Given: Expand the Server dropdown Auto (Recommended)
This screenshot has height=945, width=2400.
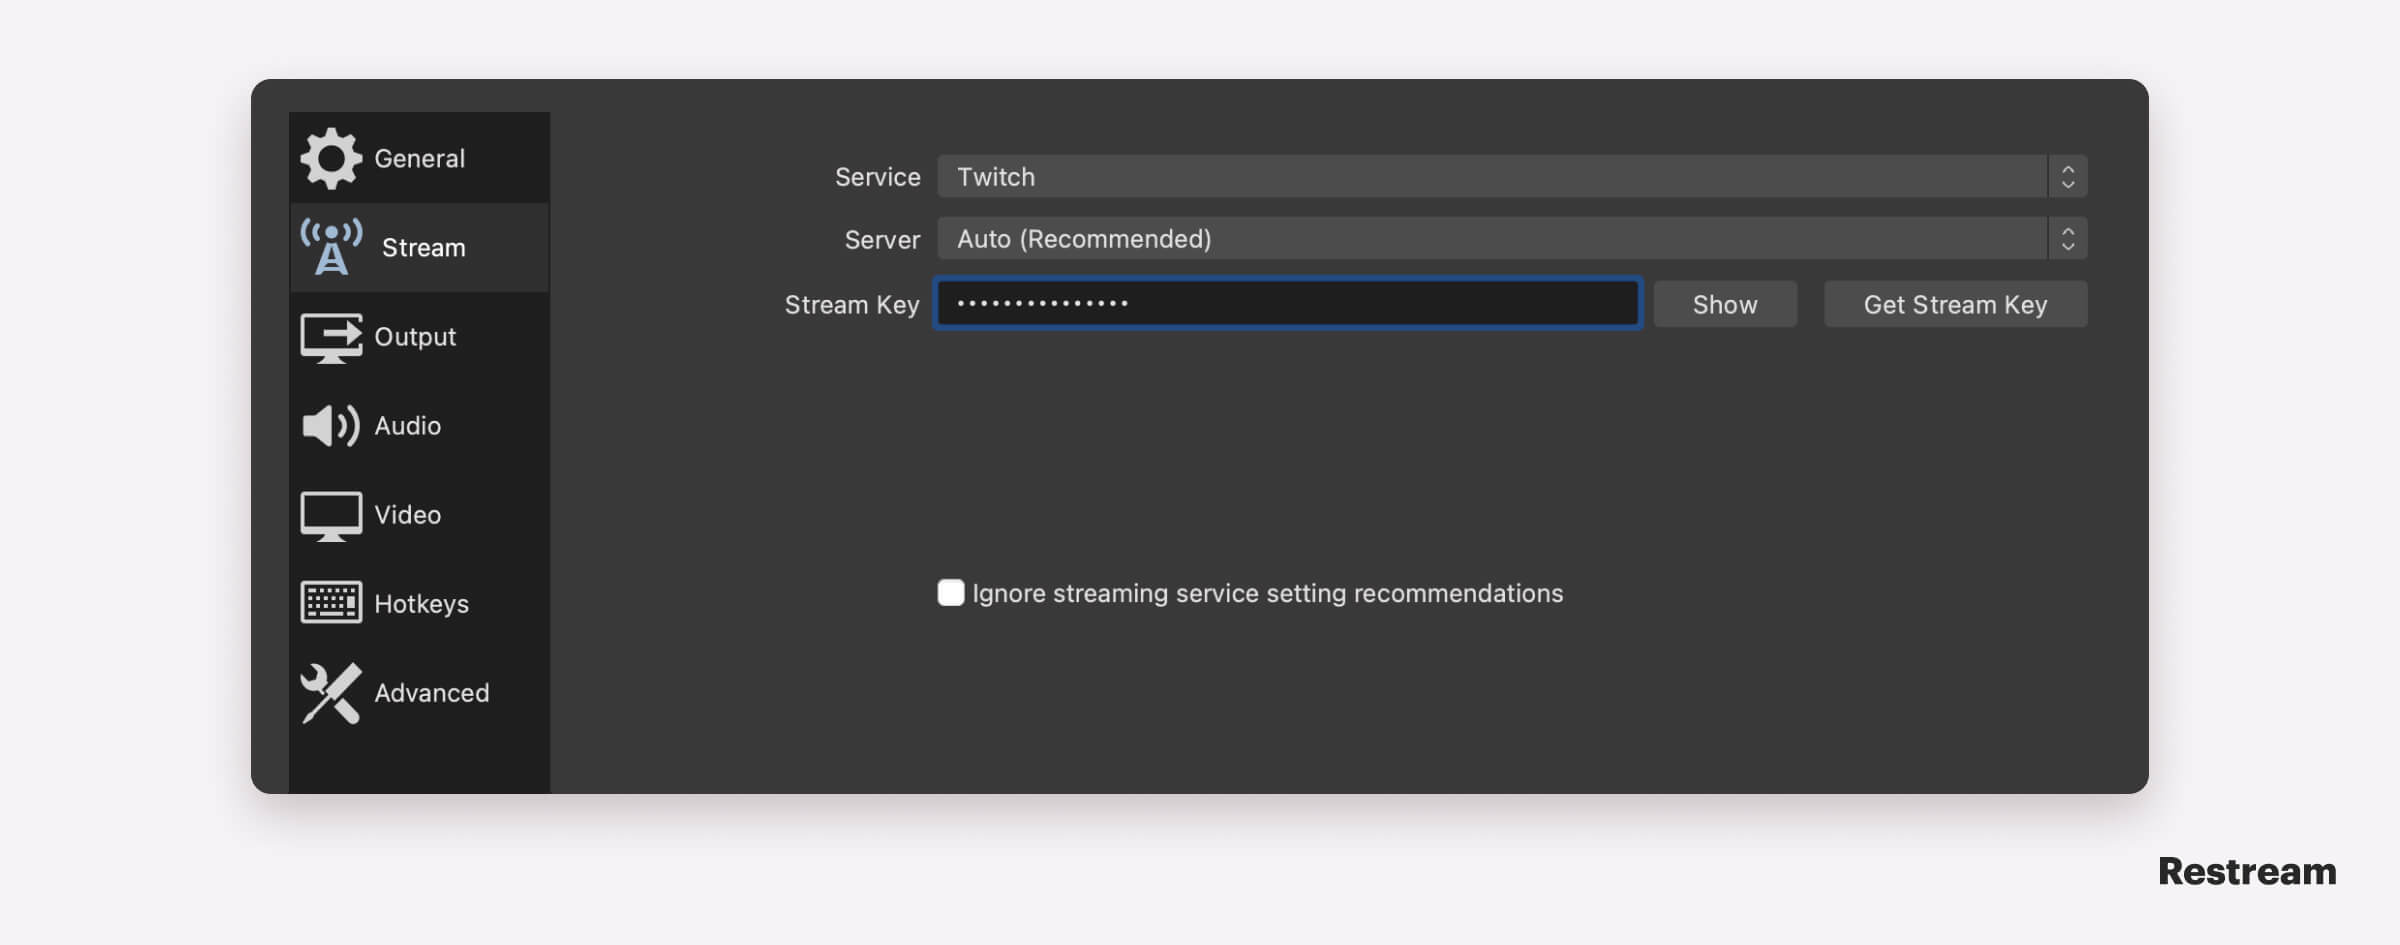Looking at the screenshot, I should (x=1490, y=239).
